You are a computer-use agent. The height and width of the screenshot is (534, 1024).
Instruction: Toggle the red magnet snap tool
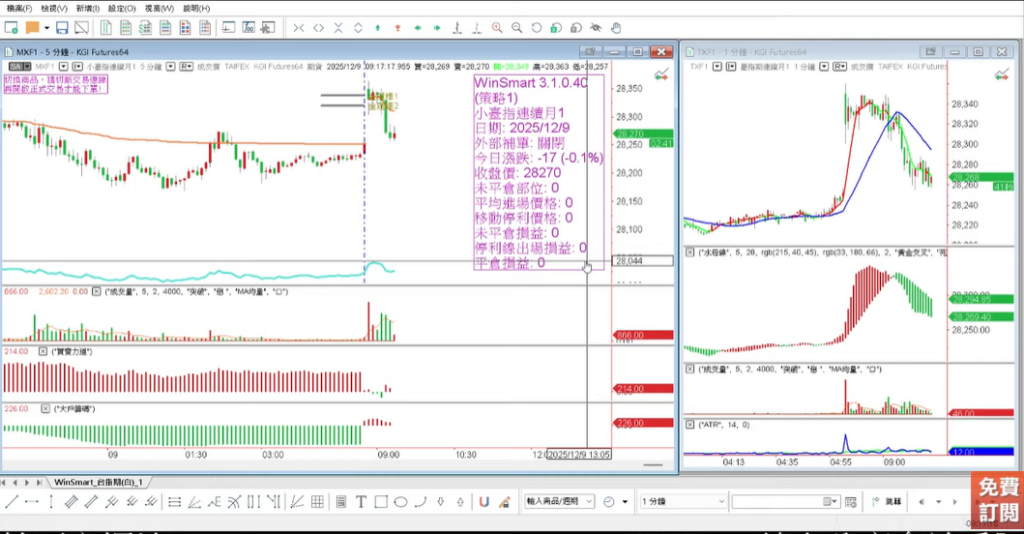pyautogui.click(x=484, y=502)
